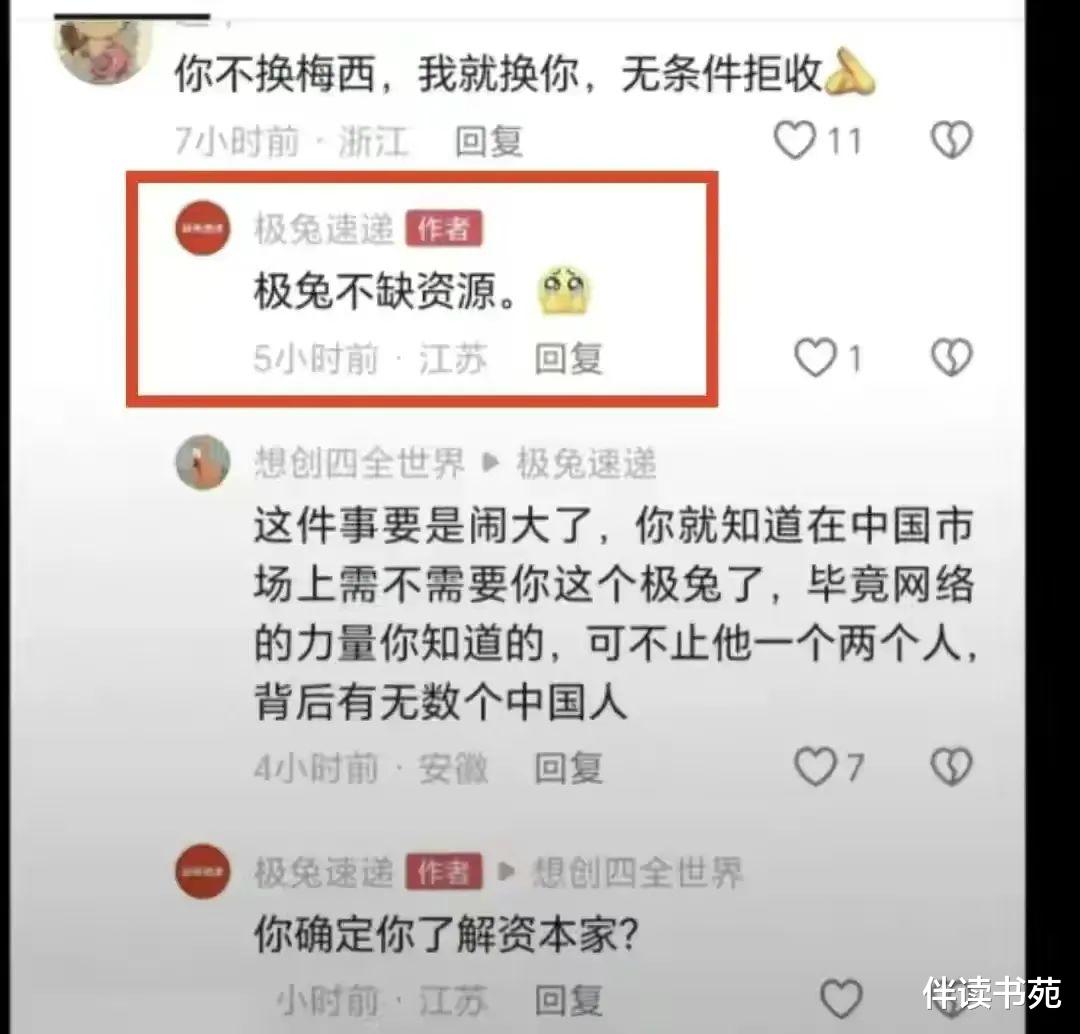Image resolution: width=1080 pixels, height=1034 pixels.
Task: Tap broken heart on 极兔不缺资源 comment
Action: [x=951, y=358]
